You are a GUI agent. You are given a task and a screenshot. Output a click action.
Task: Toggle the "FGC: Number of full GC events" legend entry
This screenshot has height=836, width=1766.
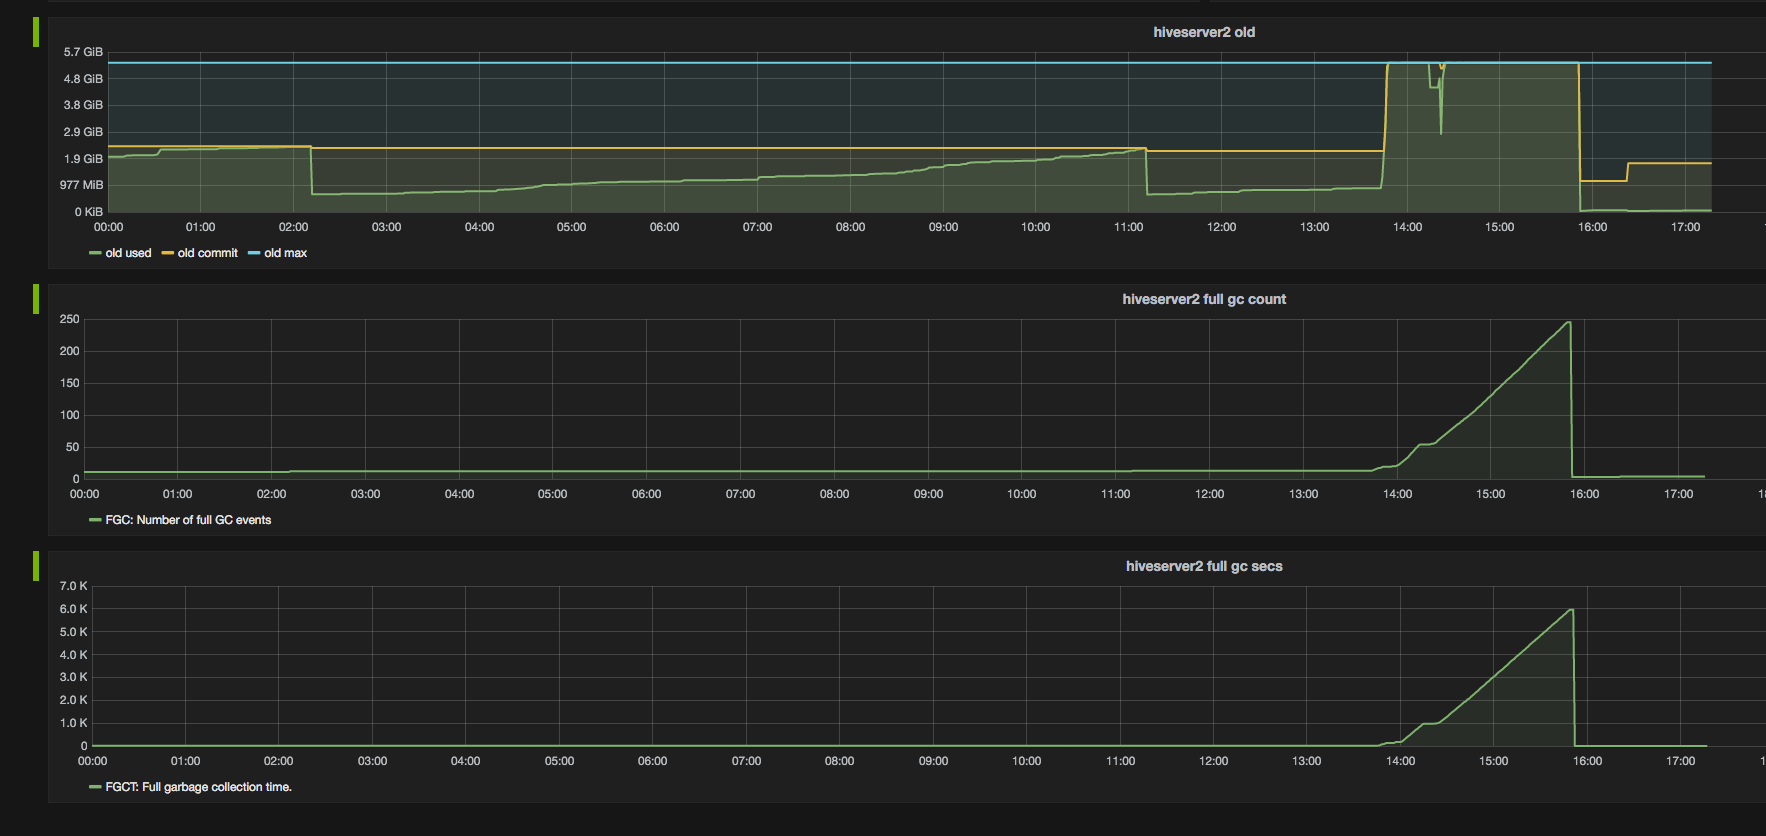[188, 520]
